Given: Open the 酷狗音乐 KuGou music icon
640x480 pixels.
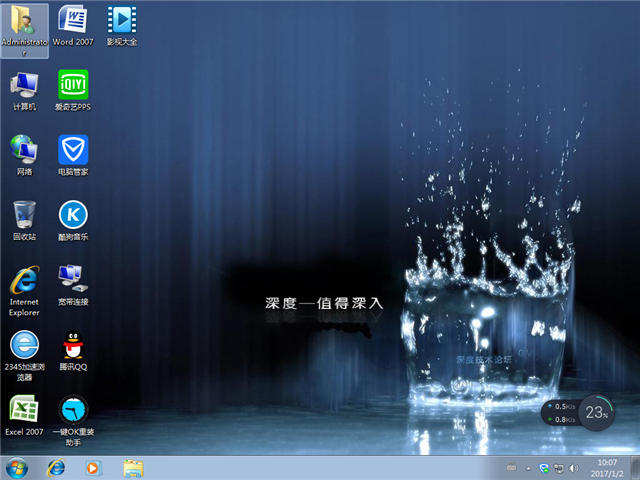Looking at the screenshot, I should click(72, 214).
